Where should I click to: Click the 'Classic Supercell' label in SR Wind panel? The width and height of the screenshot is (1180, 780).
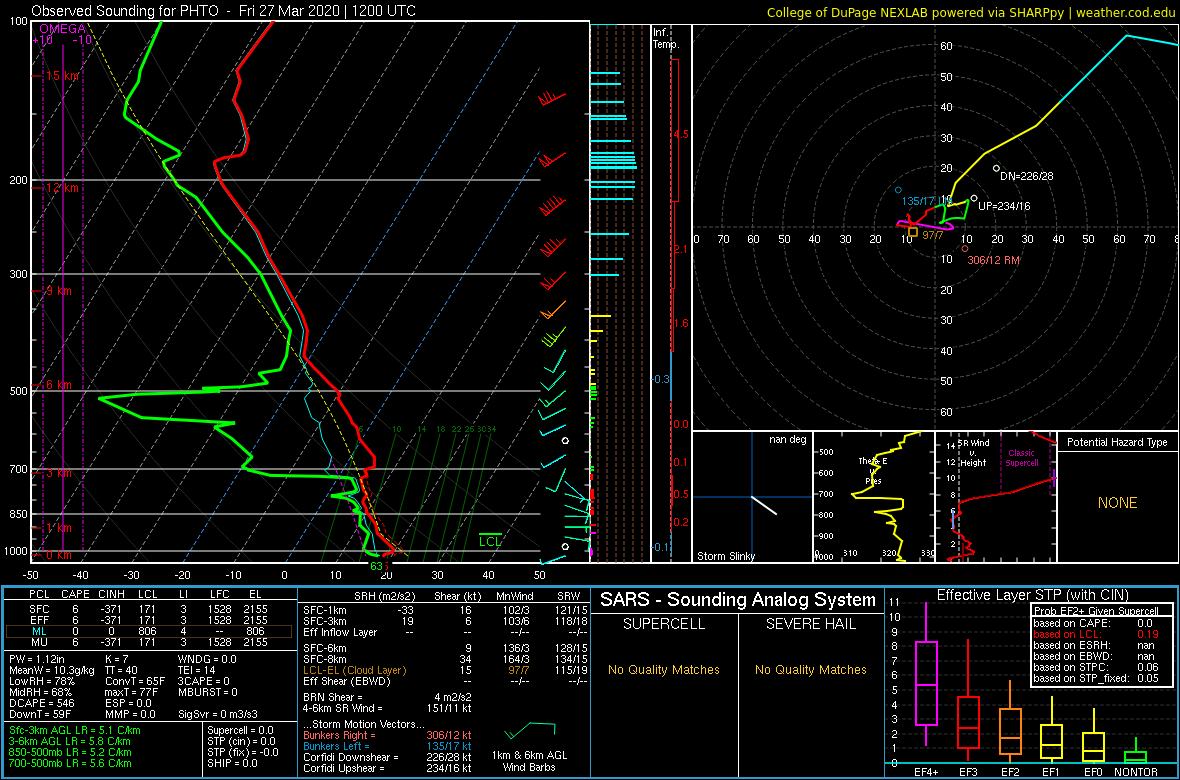pos(1020,458)
